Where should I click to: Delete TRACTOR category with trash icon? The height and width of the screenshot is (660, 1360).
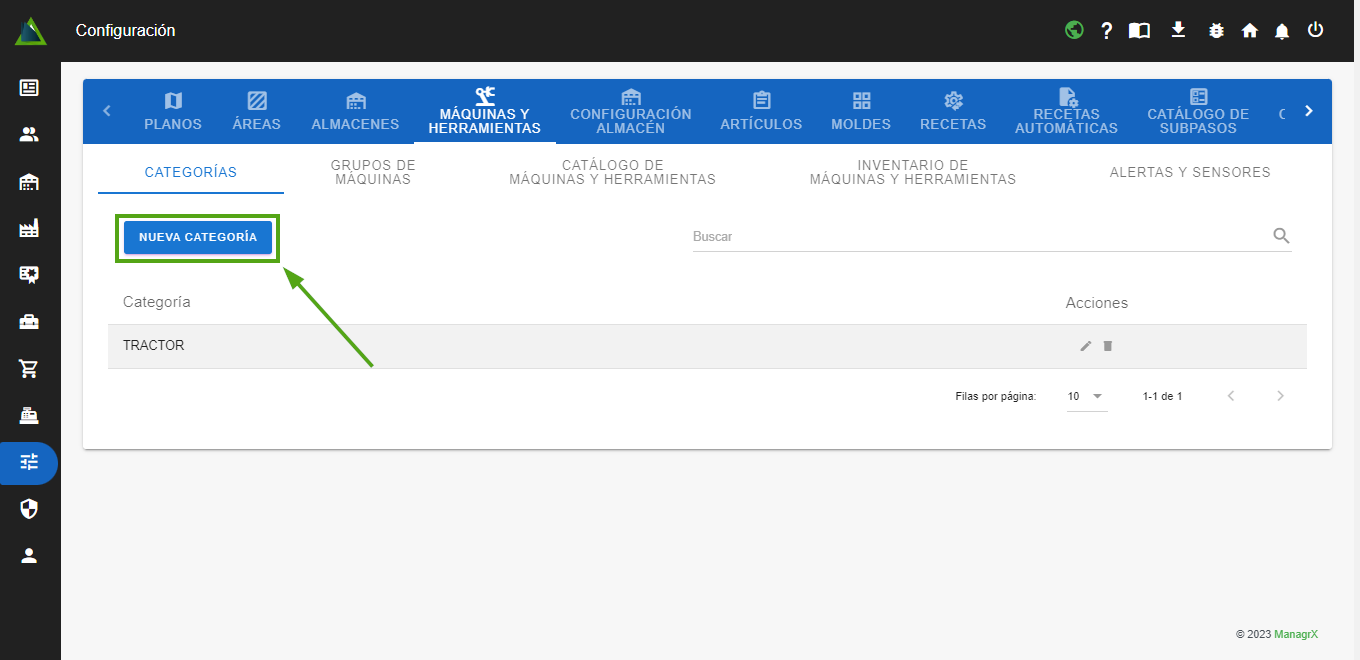click(1107, 346)
